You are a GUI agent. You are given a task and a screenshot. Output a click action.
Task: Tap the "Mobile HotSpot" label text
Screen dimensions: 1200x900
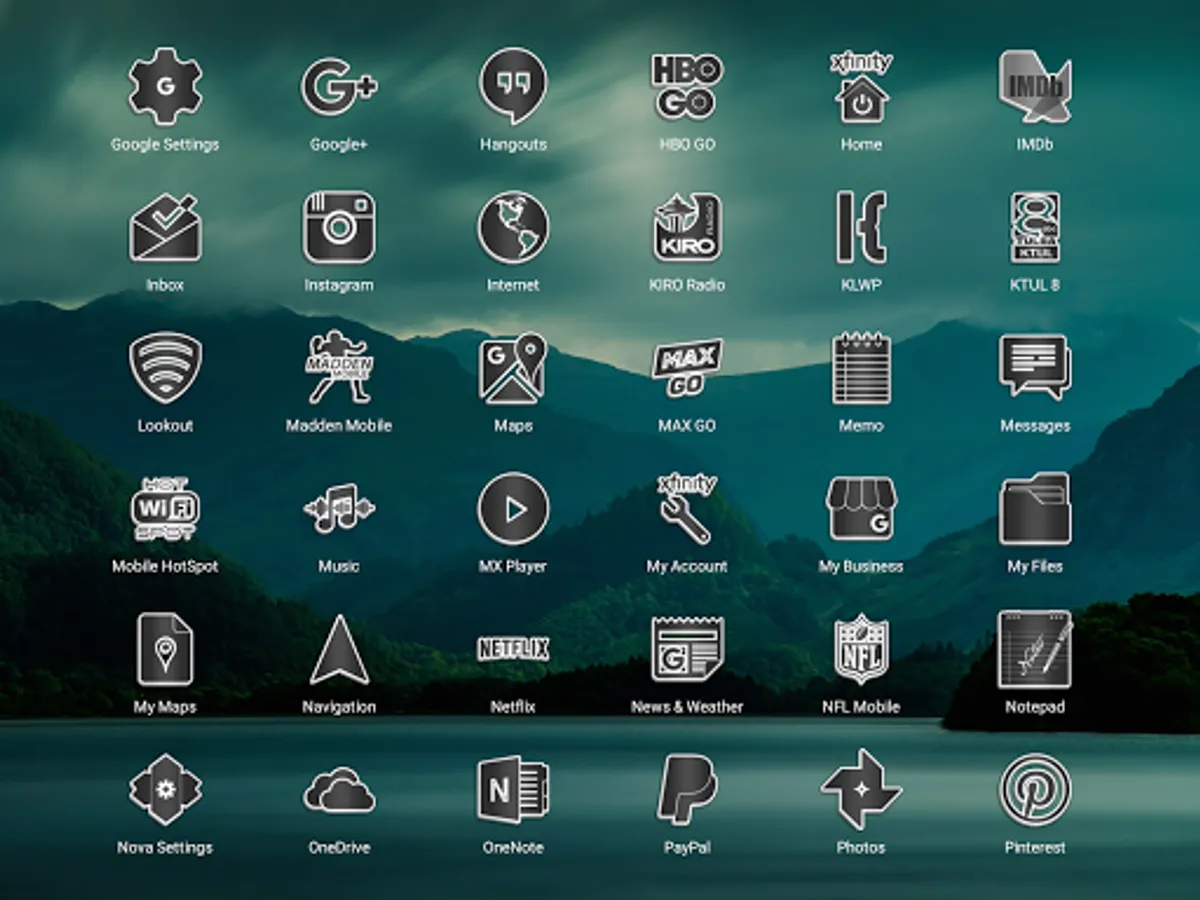(165, 567)
